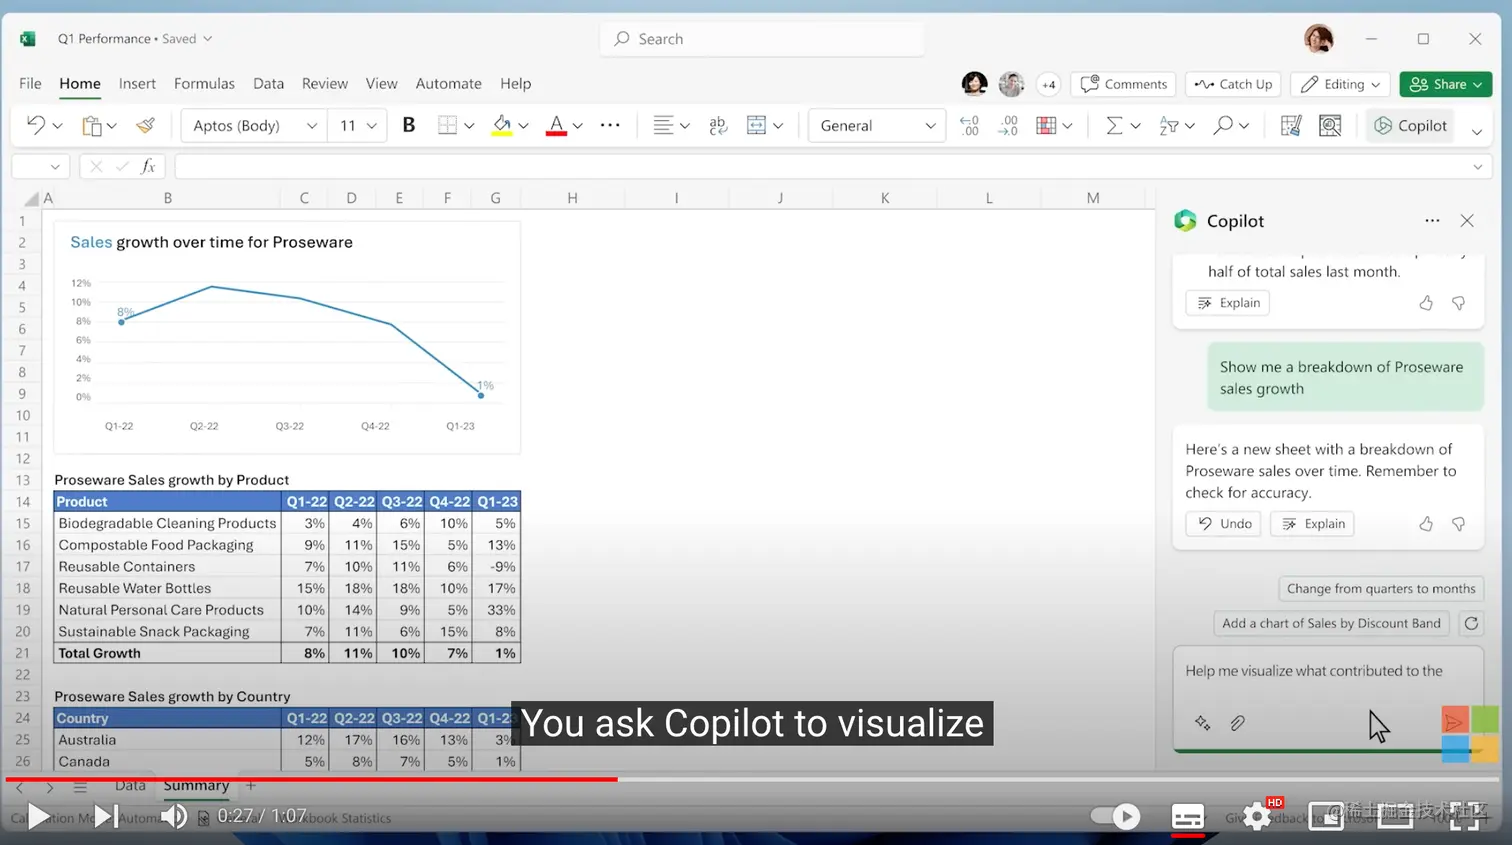
Task: Add a new sheet with plus
Action: click(x=251, y=785)
